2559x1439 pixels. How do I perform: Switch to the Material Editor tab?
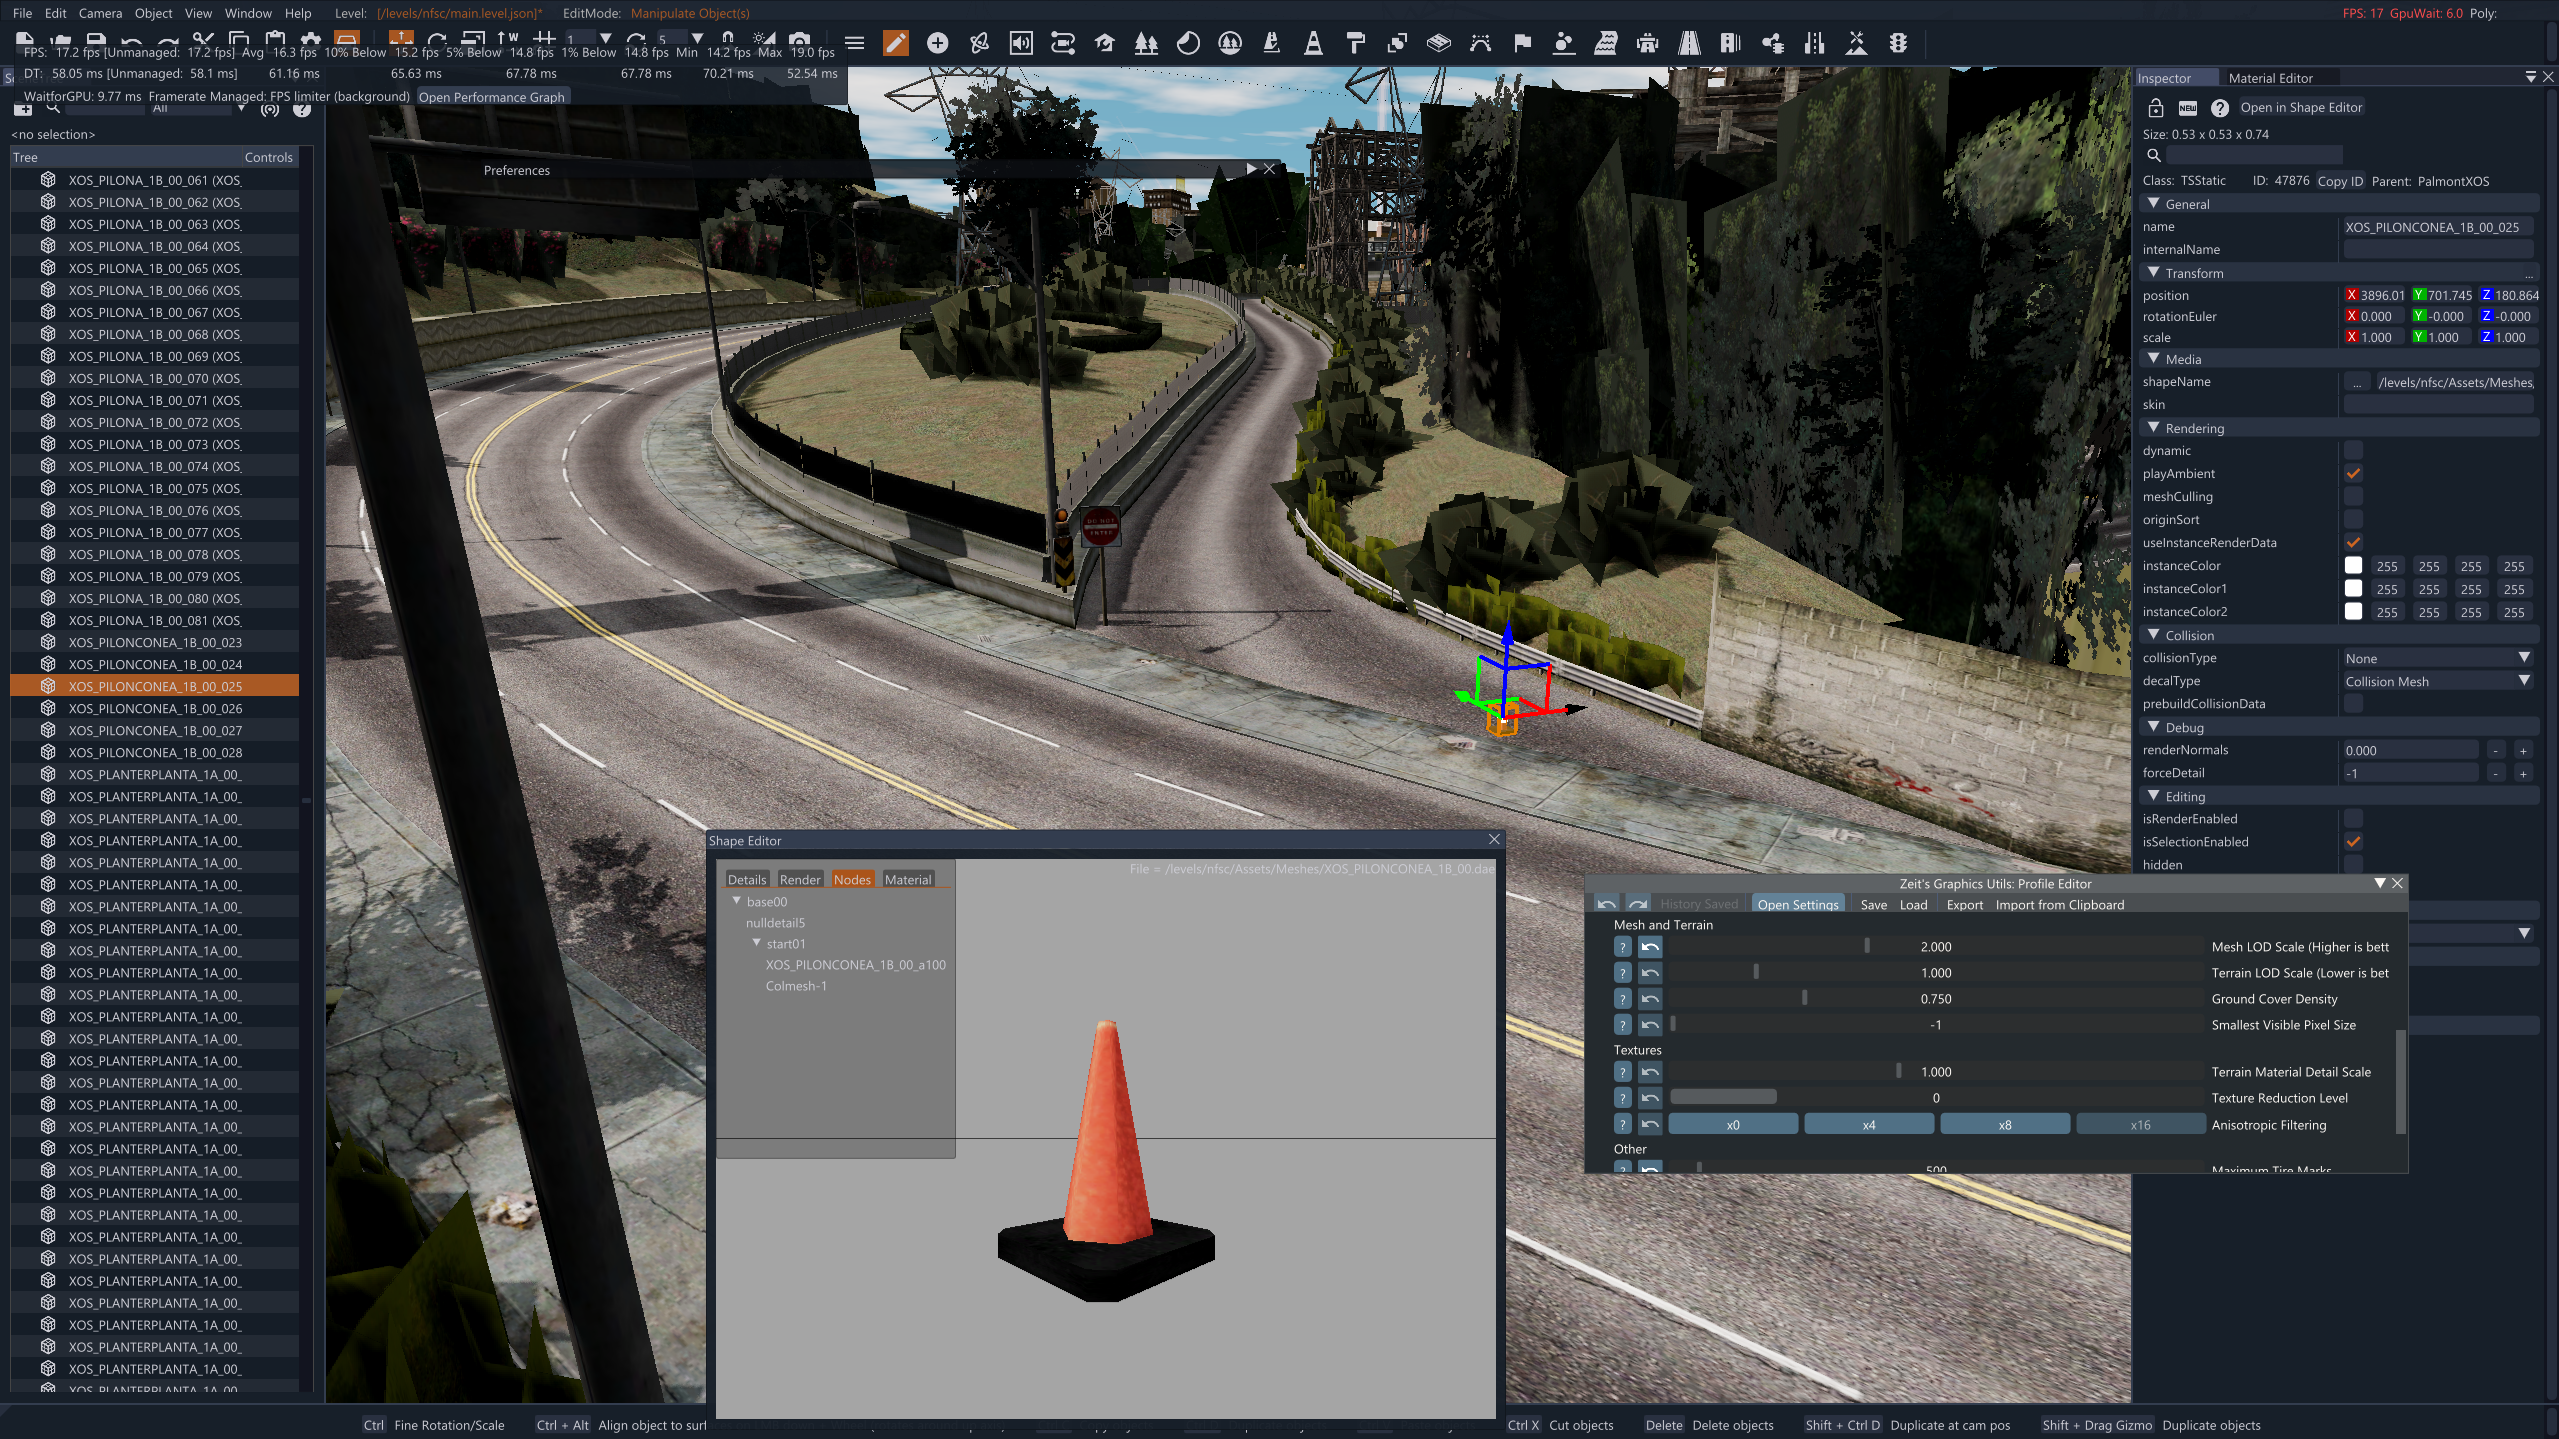coord(2270,78)
